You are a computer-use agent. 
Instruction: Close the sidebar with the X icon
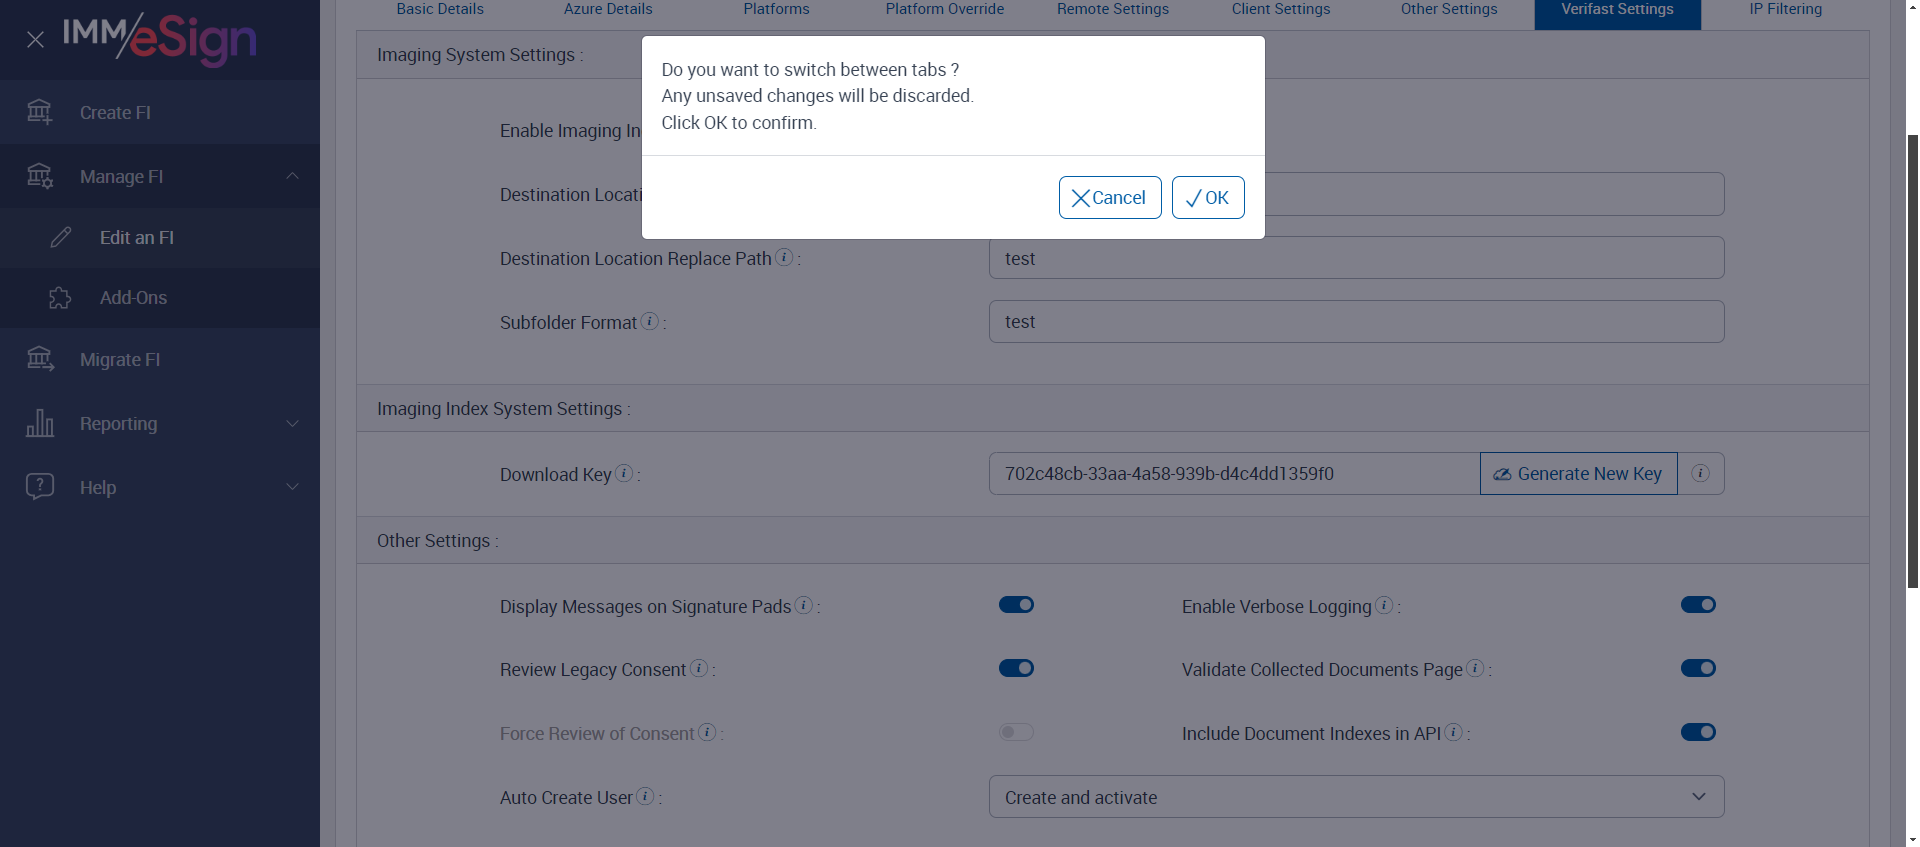point(35,40)
